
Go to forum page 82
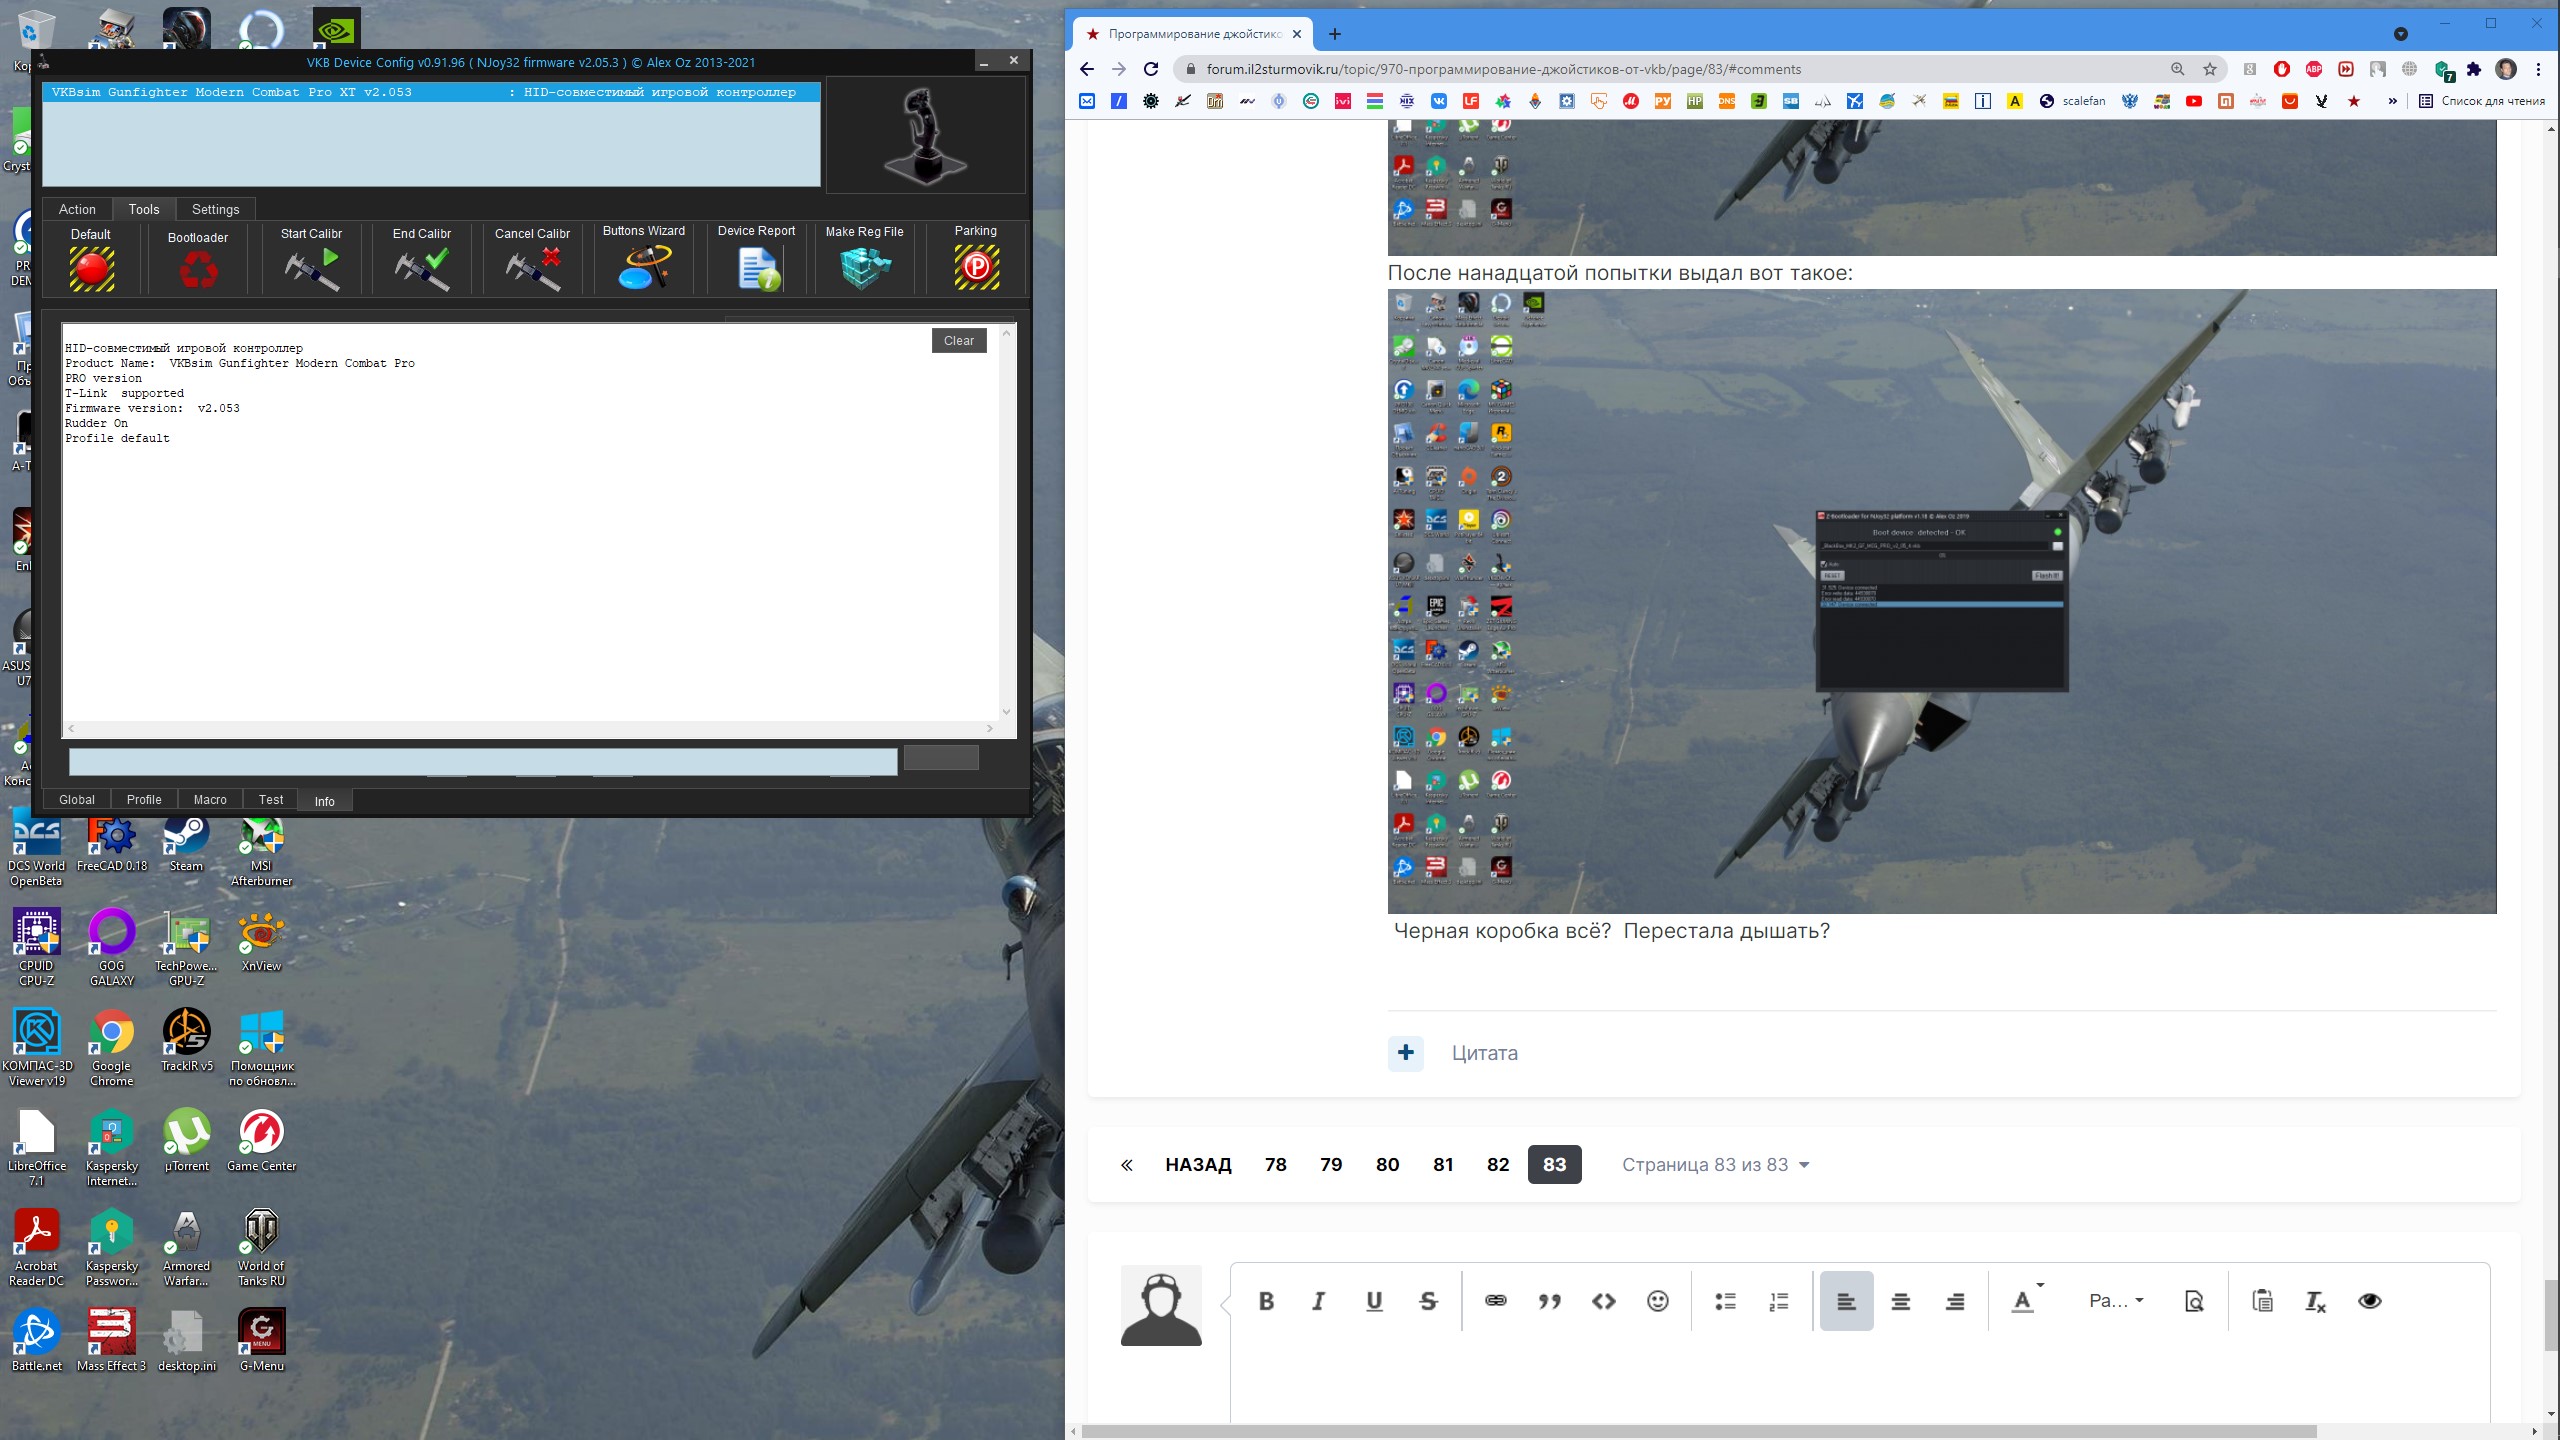[x=1498, y=1165]
